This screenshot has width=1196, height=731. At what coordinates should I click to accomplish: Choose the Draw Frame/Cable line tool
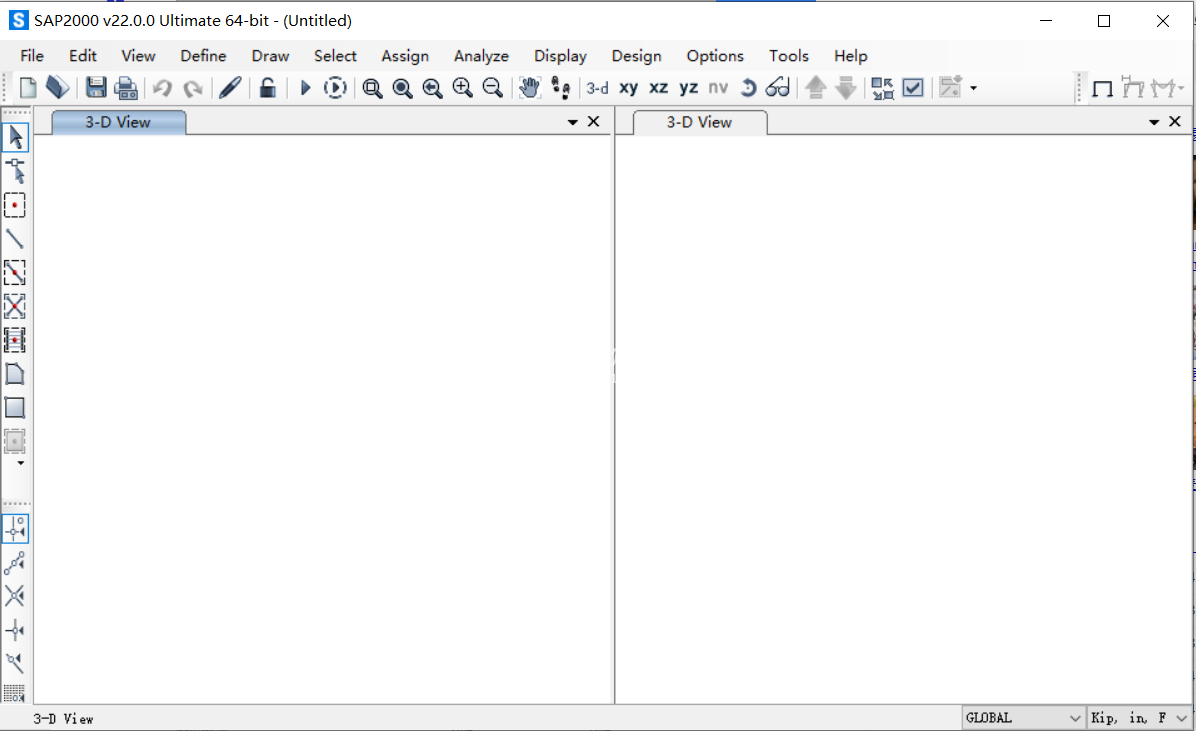[14, 239]
